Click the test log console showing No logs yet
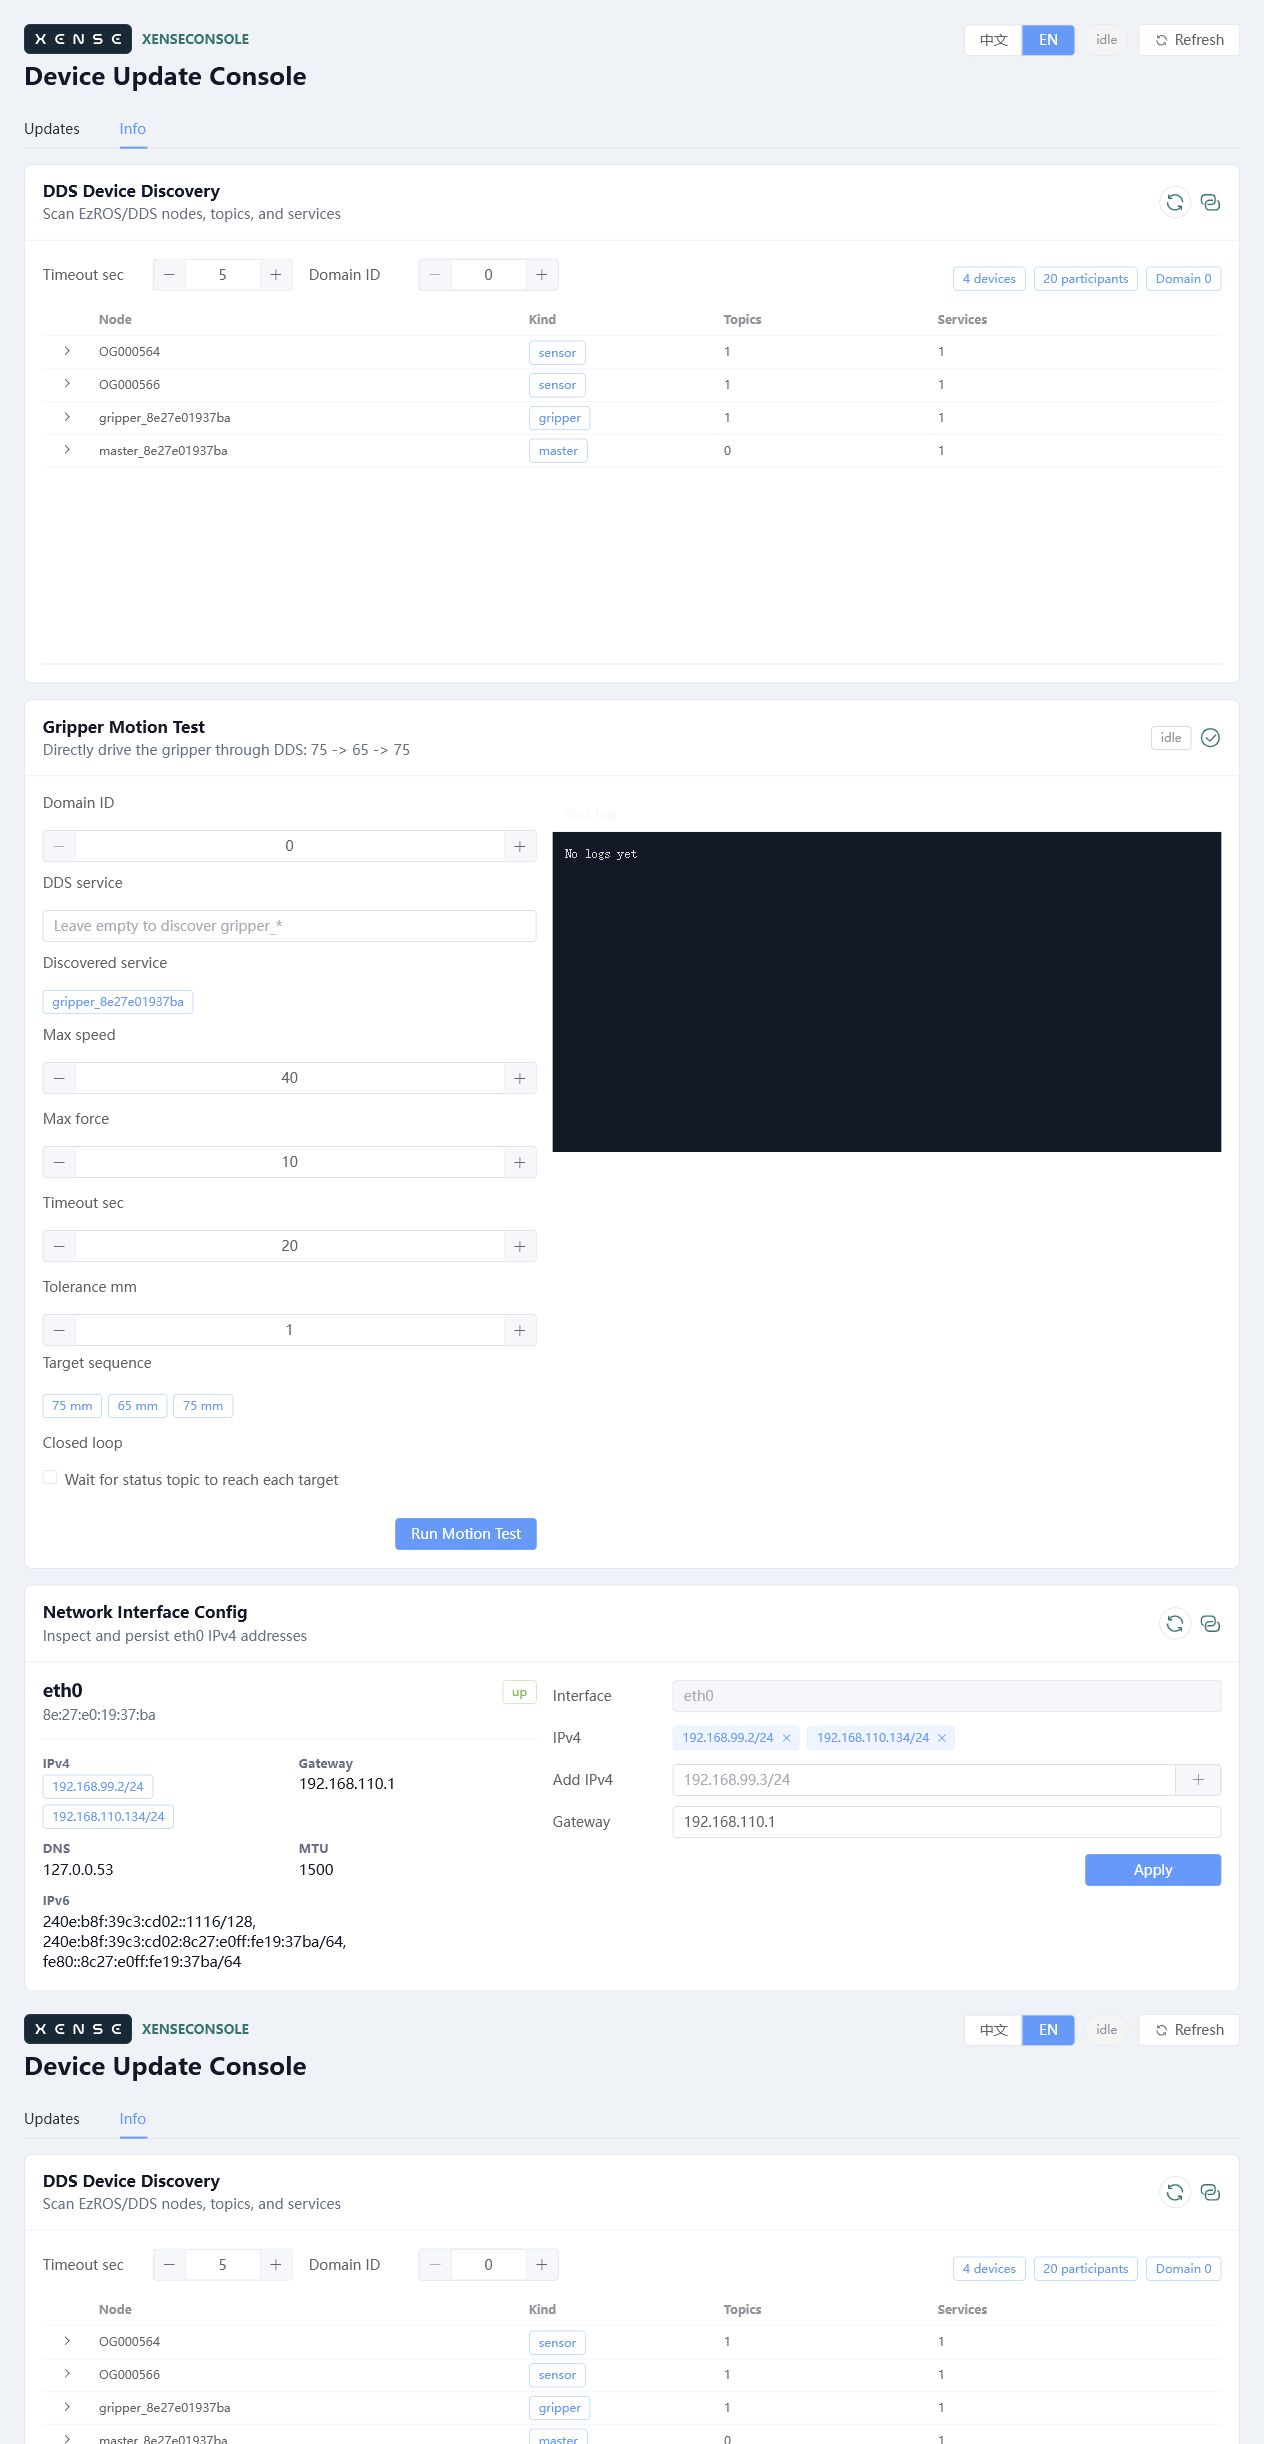The height and width of the screenshot is (2444, 1264). pos(887,992)
